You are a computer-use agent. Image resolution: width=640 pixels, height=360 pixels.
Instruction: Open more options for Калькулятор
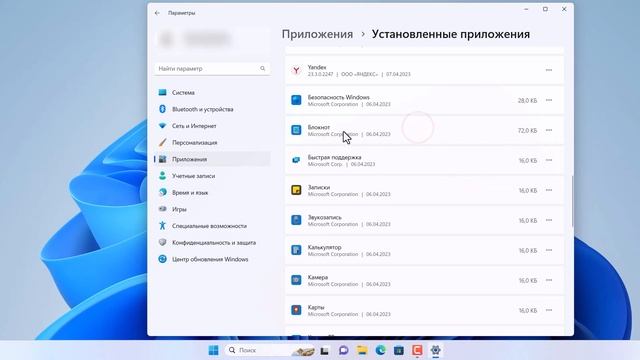pos(549,250)
